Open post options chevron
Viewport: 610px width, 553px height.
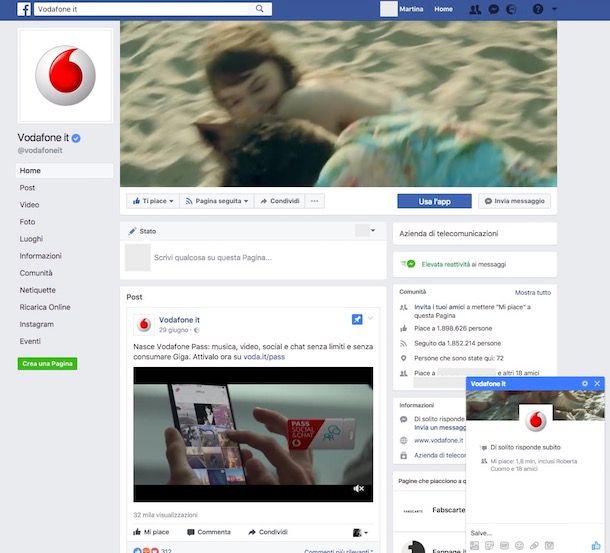pos(371,318)
